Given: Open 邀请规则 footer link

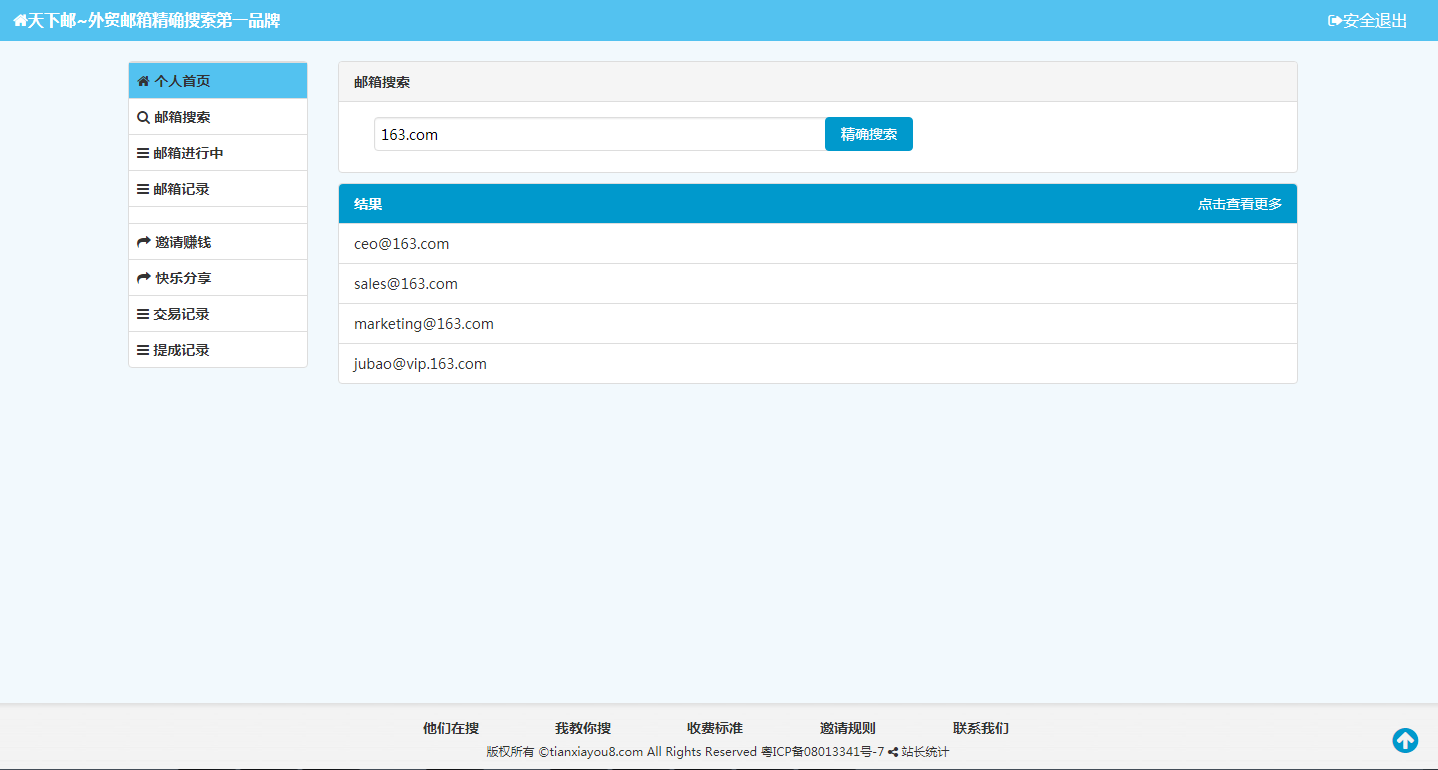Looking at the screenshot, I should coord(848,728).
